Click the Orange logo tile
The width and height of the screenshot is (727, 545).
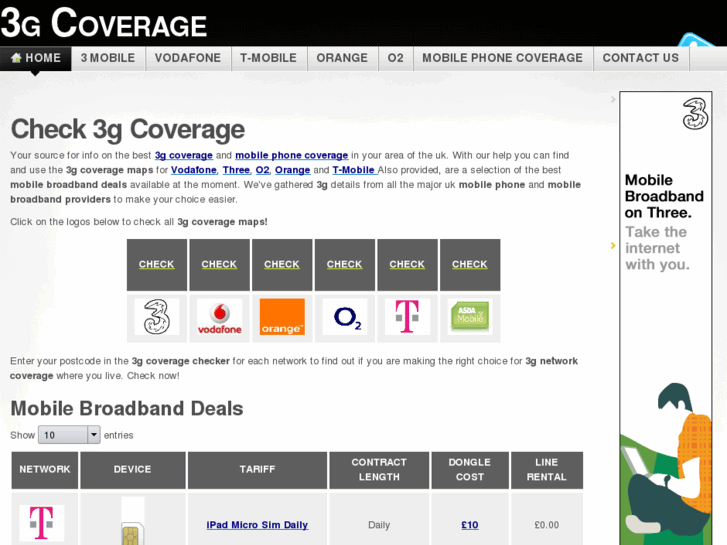pos(282,317)
